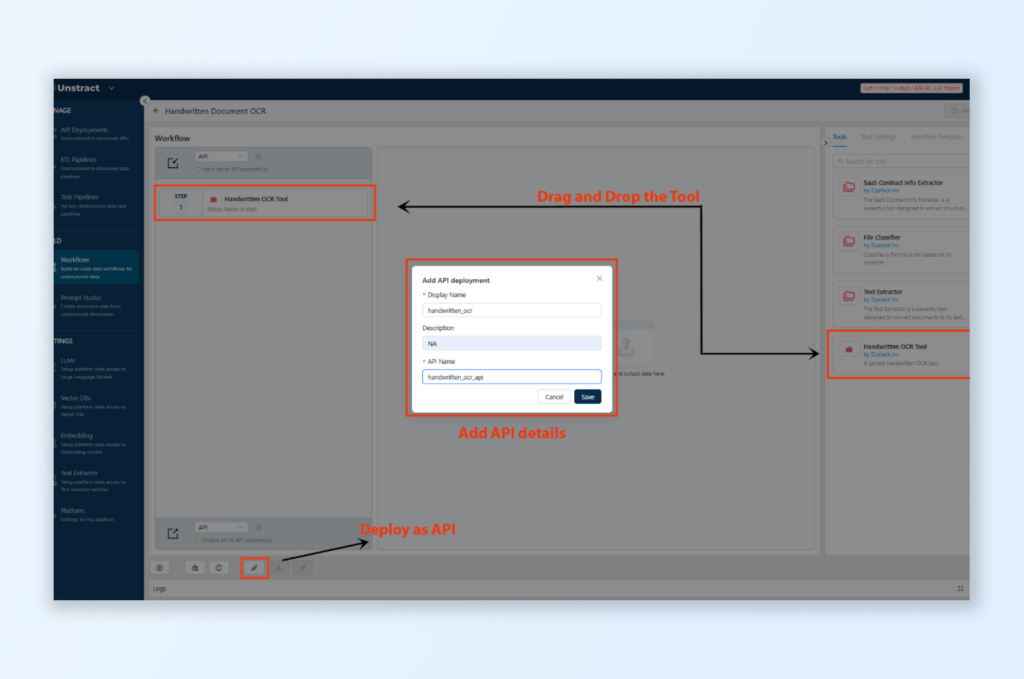Screen dimensions: 1024x679
Task: Cancel the Add API deployment dialog
Action: pyautogui.click(x=554, y=396)
